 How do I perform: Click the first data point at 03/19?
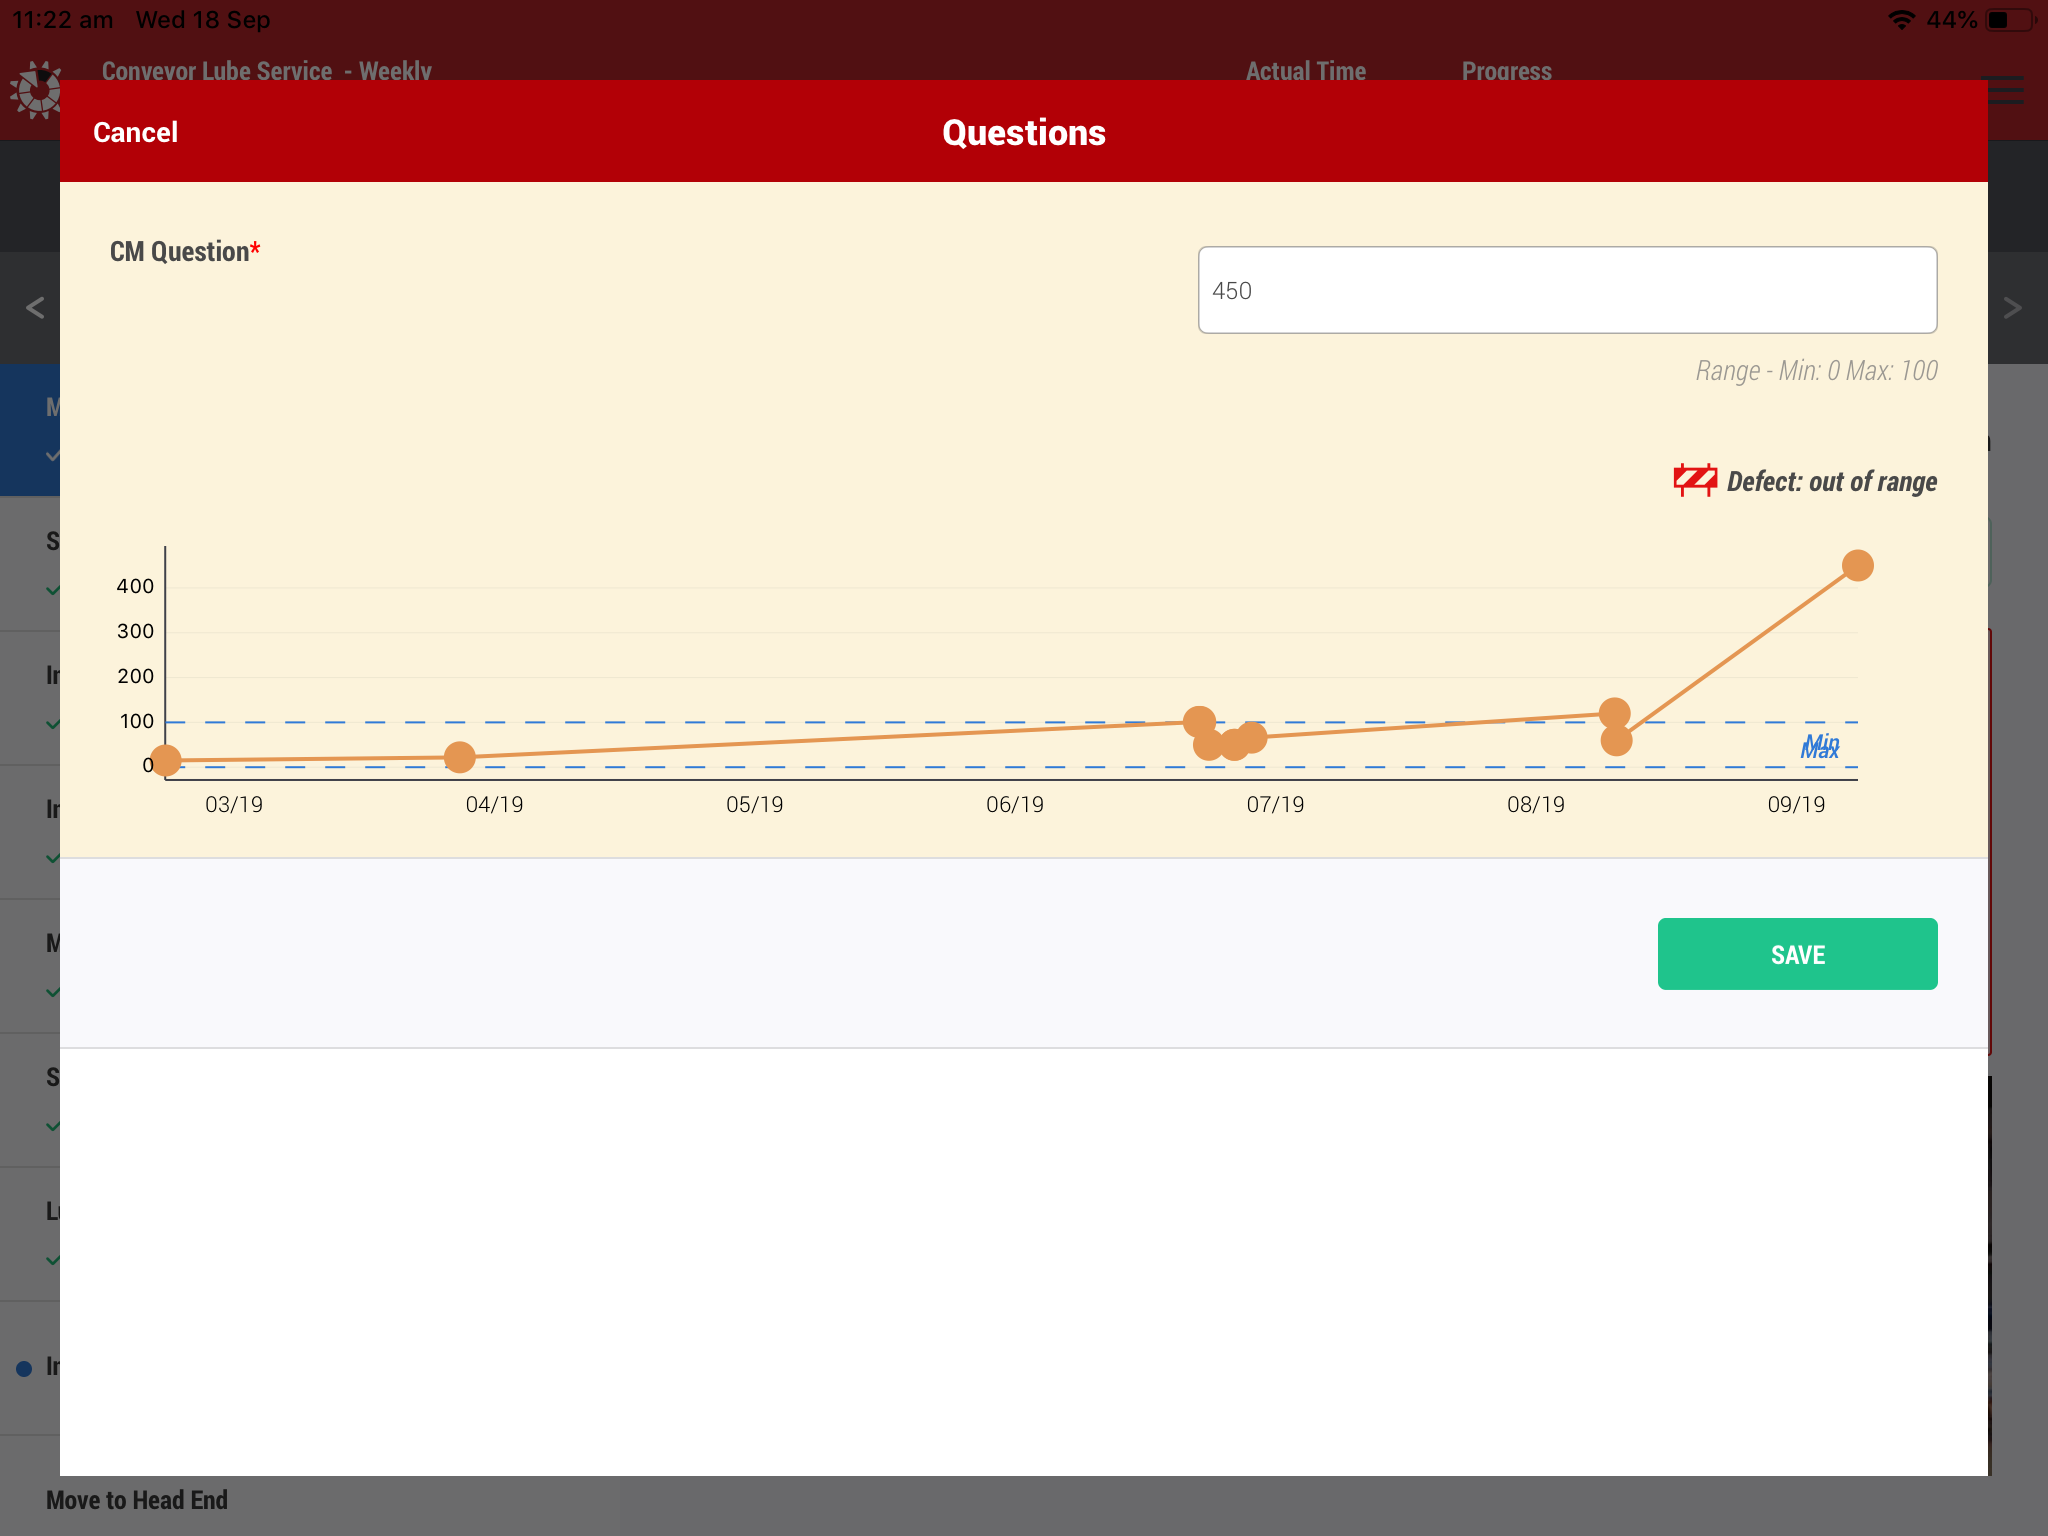click(x=166, y=761)
